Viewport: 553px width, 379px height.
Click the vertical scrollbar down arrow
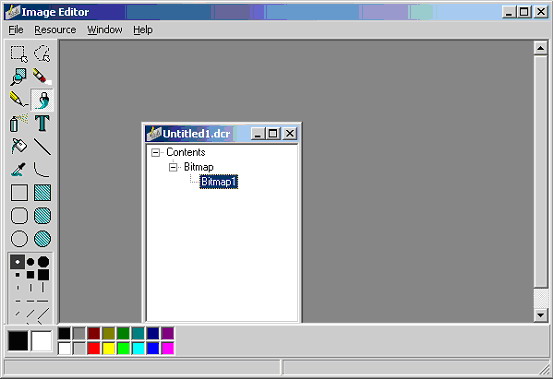tap(541, 315)
